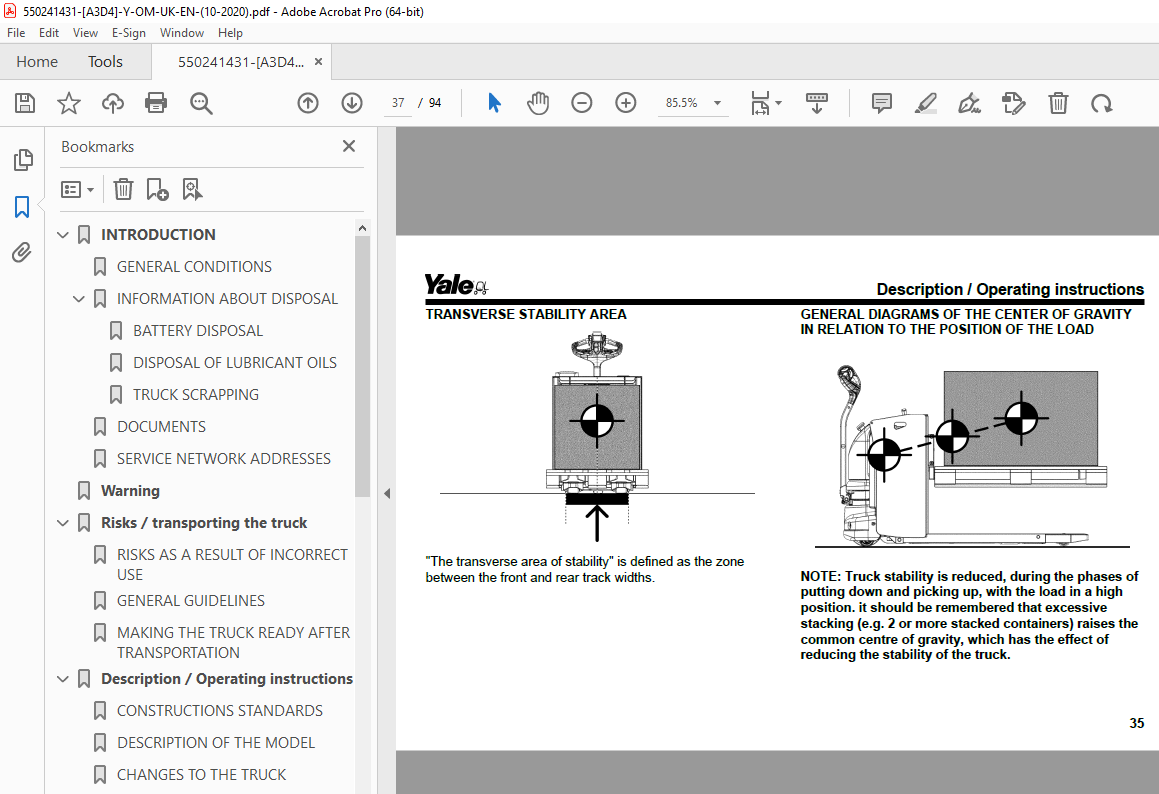Open the File menu
This screenshot has height=794, width=1159.
pos(16,33)
